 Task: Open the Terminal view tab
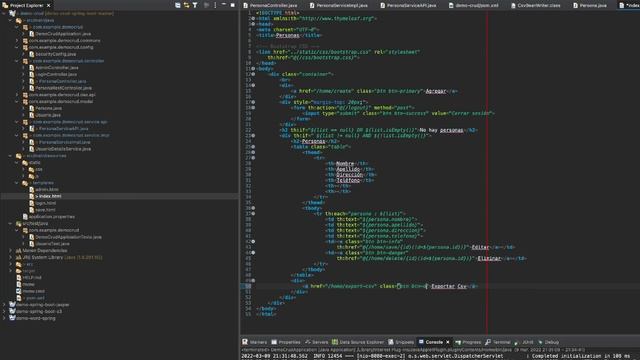[498, 342]
